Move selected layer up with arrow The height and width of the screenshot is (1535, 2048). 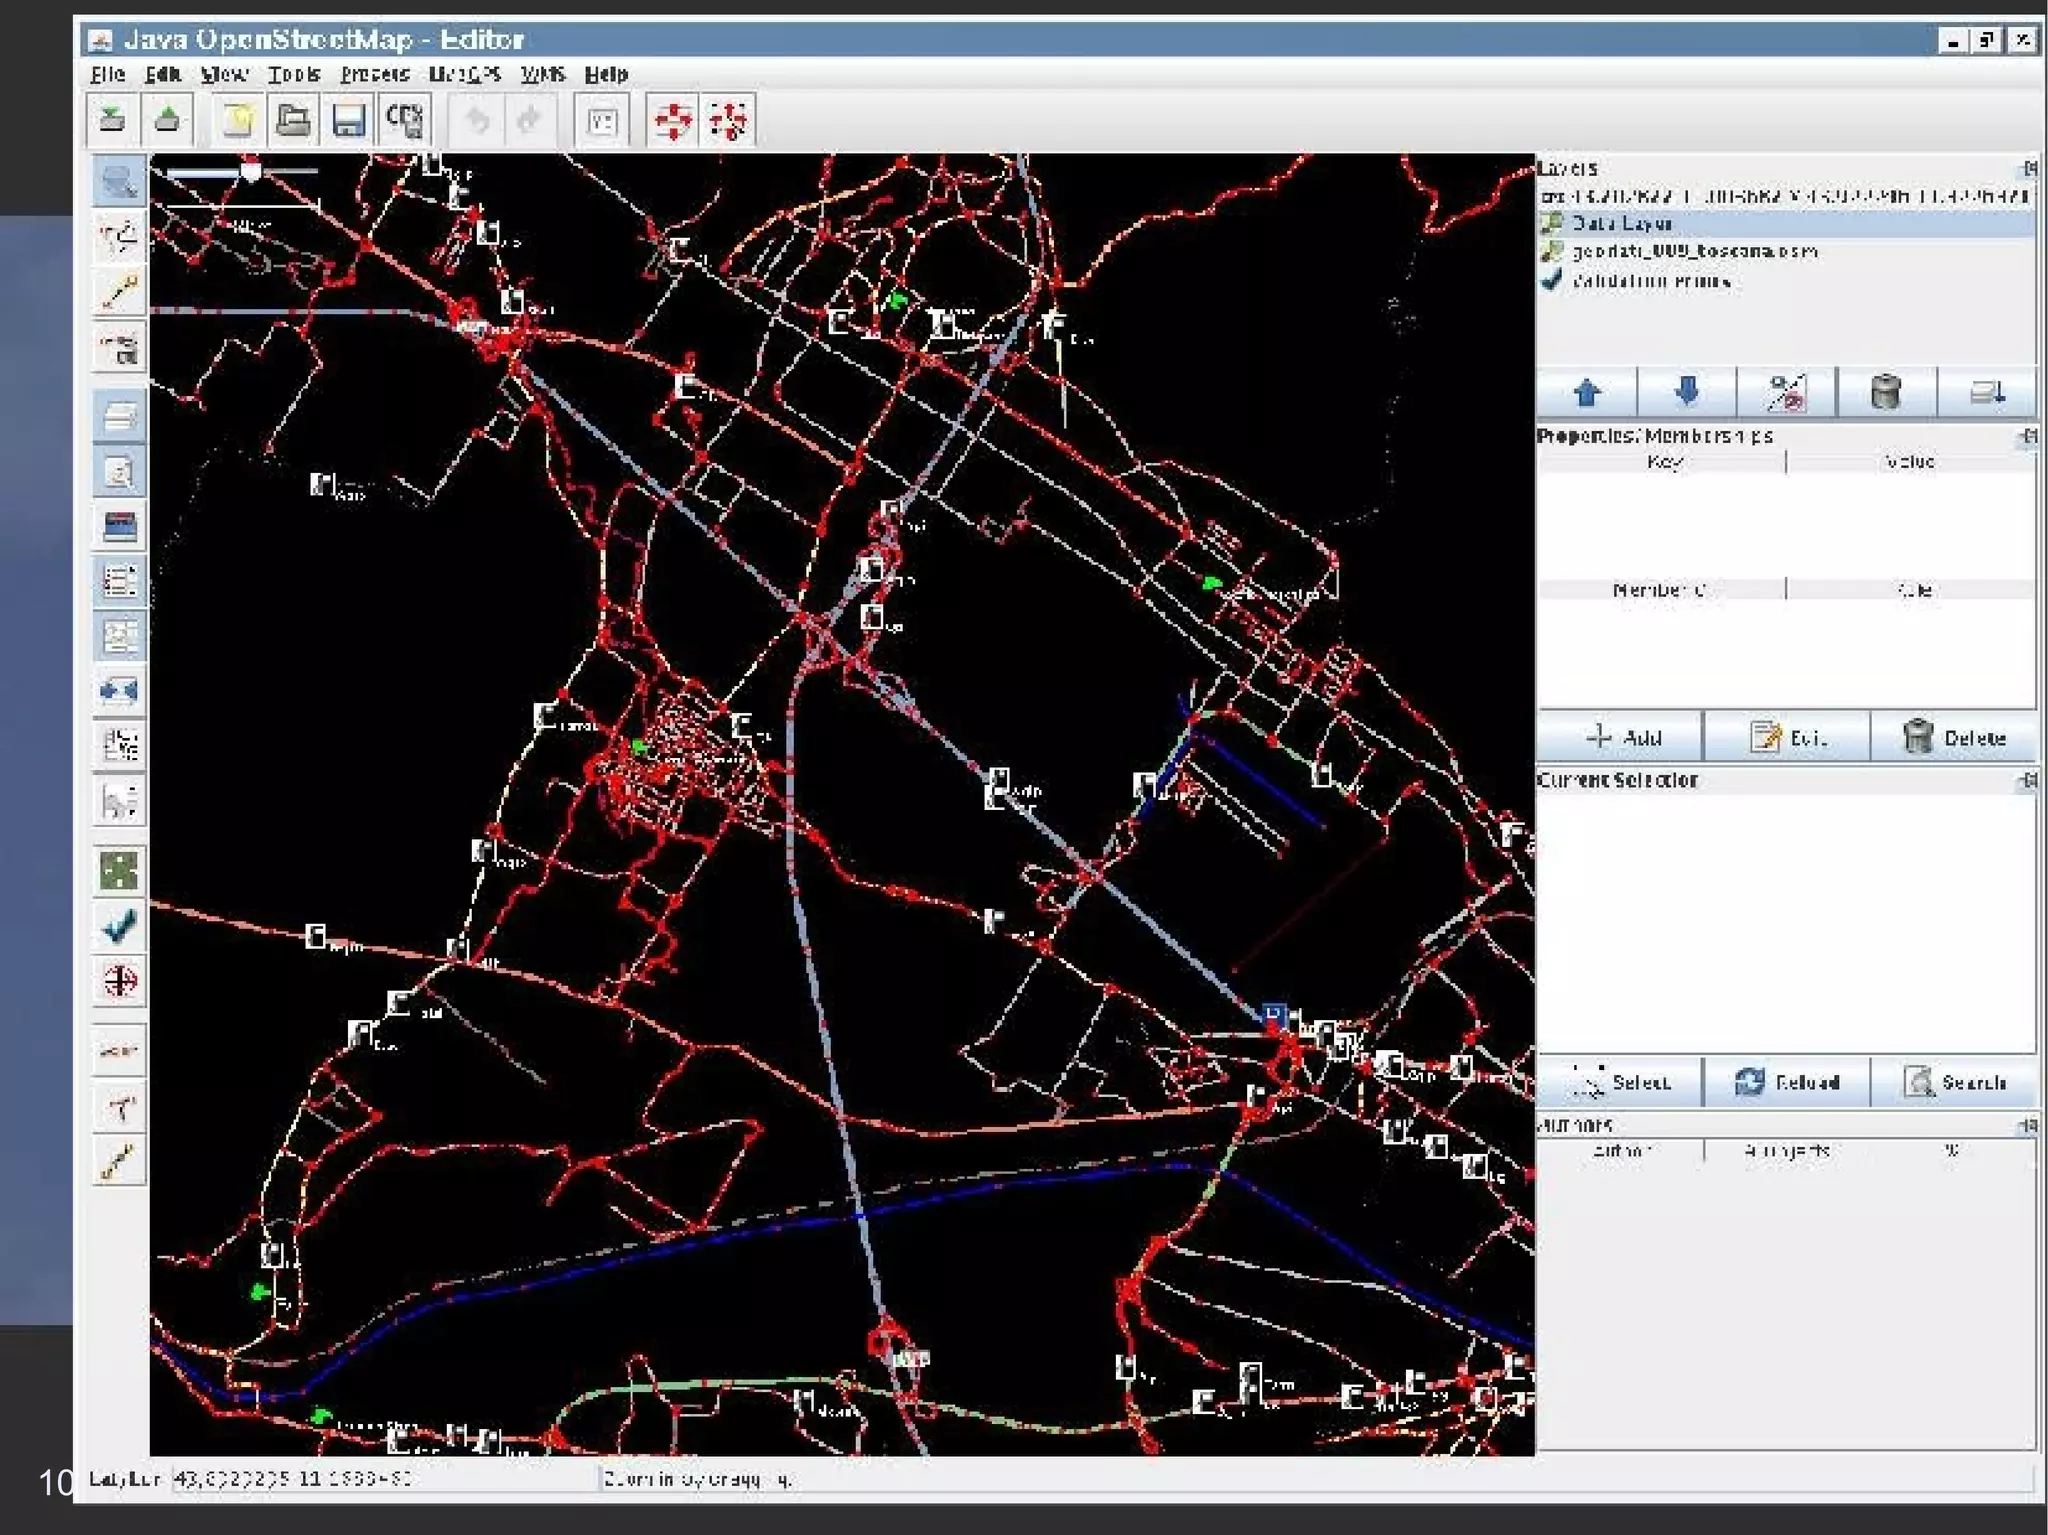[x=1587, y=392]
